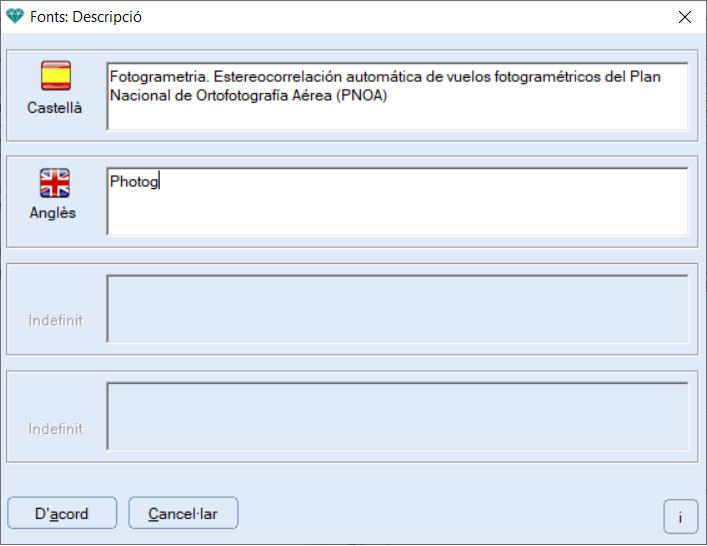Screen dimensions: 707x546
Task: Click the diamond app icon in title bar
Action: pos(15,17)
